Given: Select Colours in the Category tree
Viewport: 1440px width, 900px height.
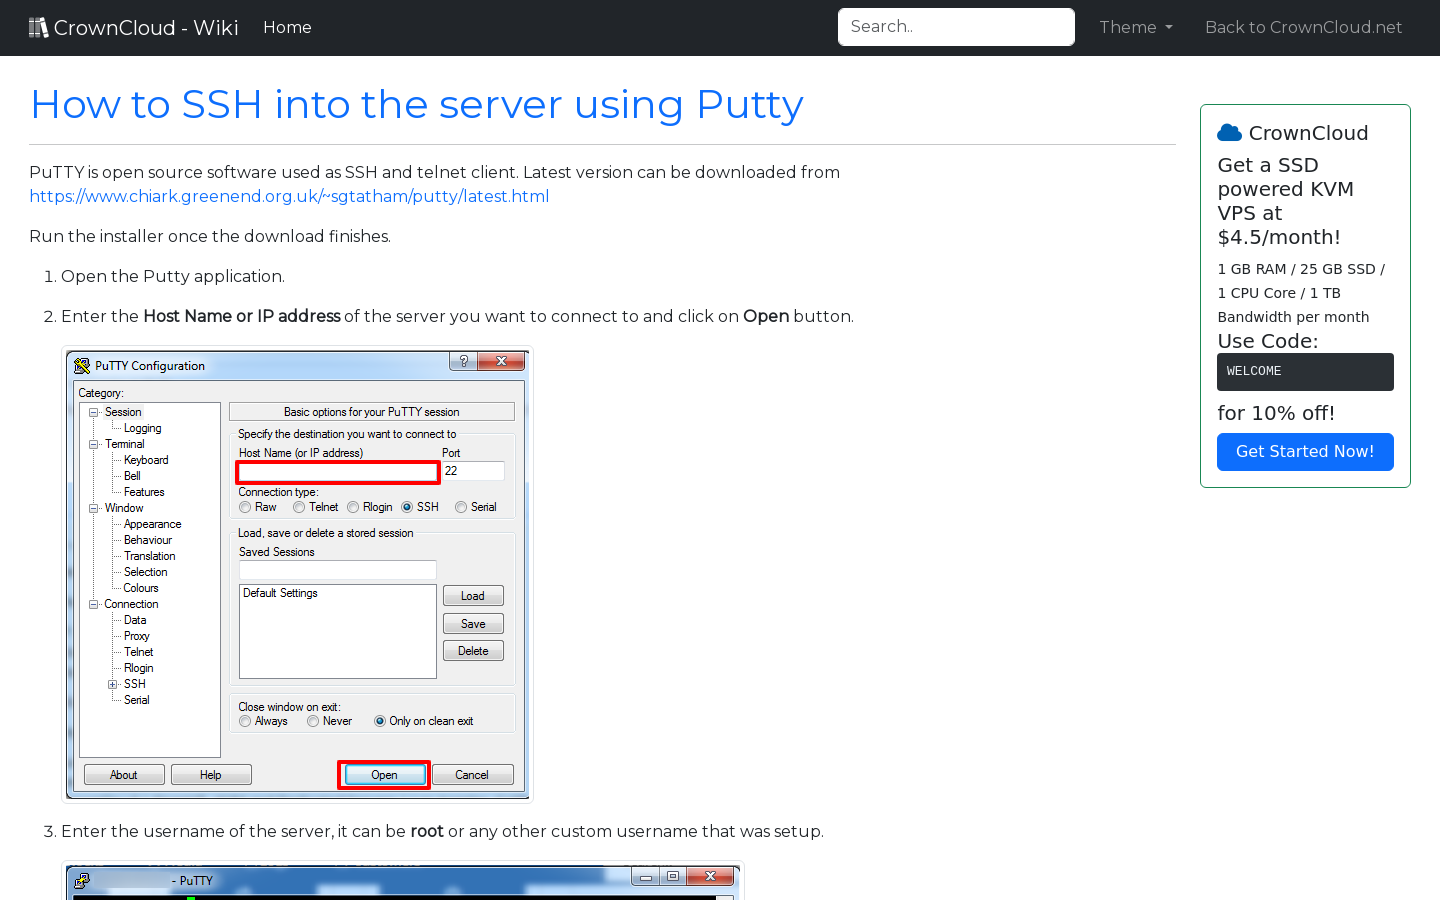Looking at the screenshot, I should (141, 588).
